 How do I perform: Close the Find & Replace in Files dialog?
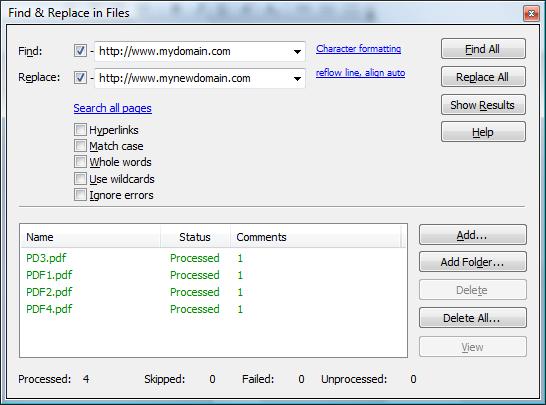pyautogui.click(x=531, y=14)
